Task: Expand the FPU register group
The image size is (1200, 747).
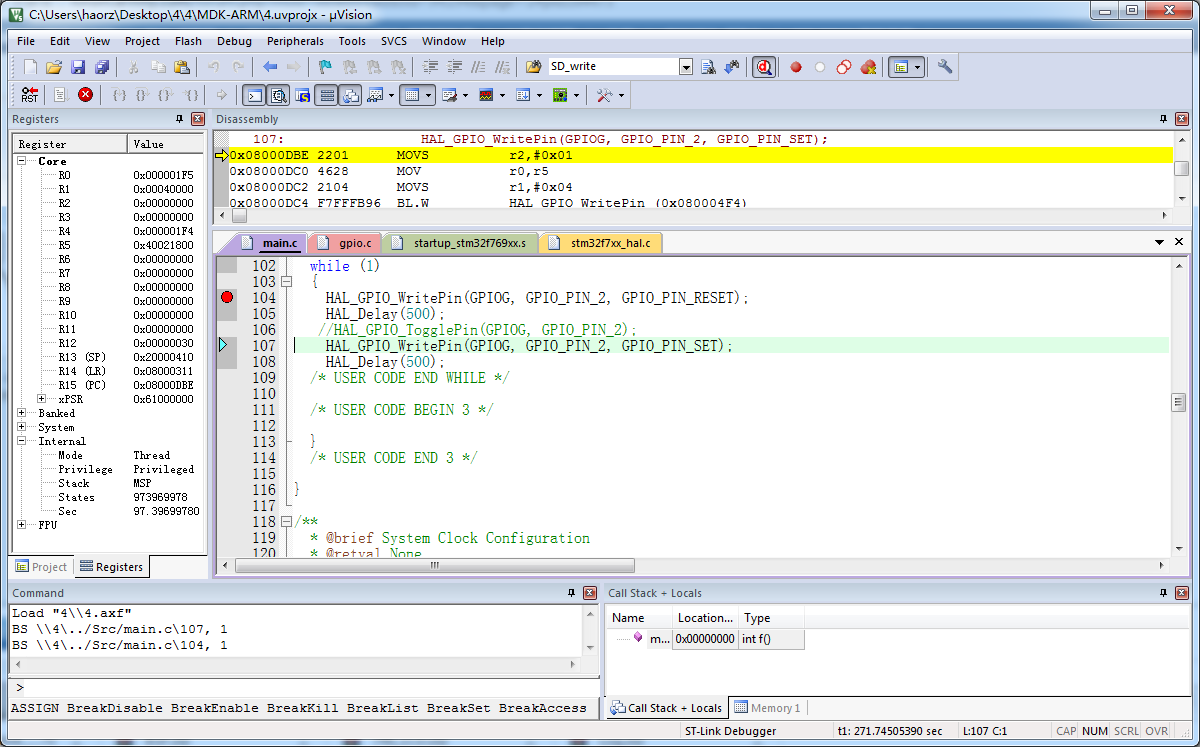Action: tap(22, 524)
